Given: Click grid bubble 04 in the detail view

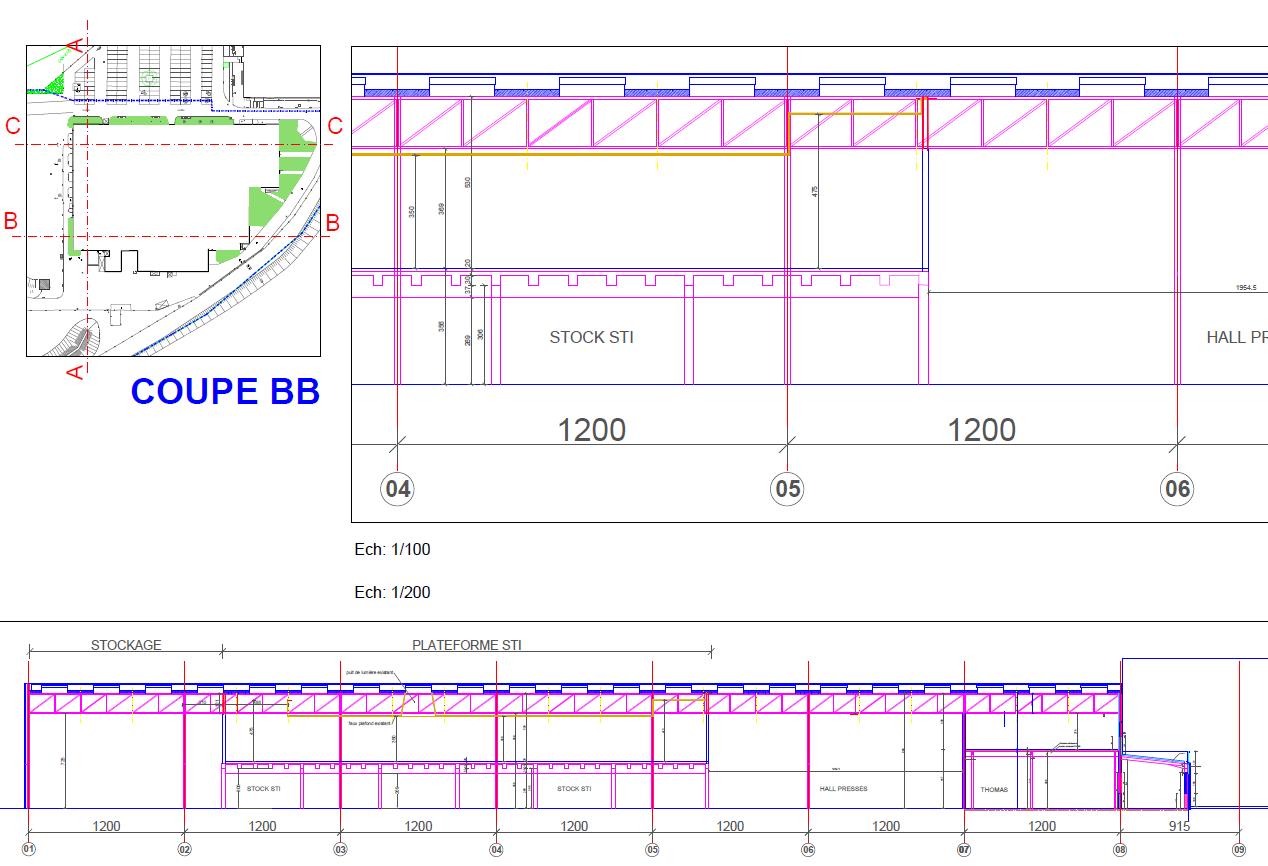Looking at the screenshot, I should (398, 489).
